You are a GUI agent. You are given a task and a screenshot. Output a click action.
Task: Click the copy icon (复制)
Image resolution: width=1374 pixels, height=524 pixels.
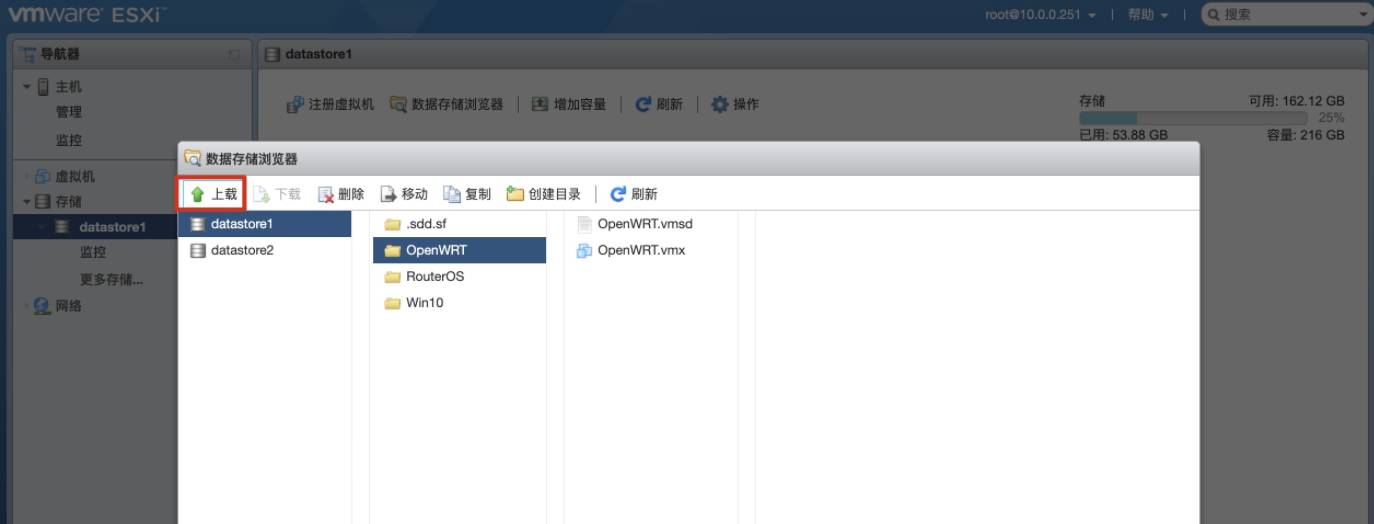coord(452,194)
